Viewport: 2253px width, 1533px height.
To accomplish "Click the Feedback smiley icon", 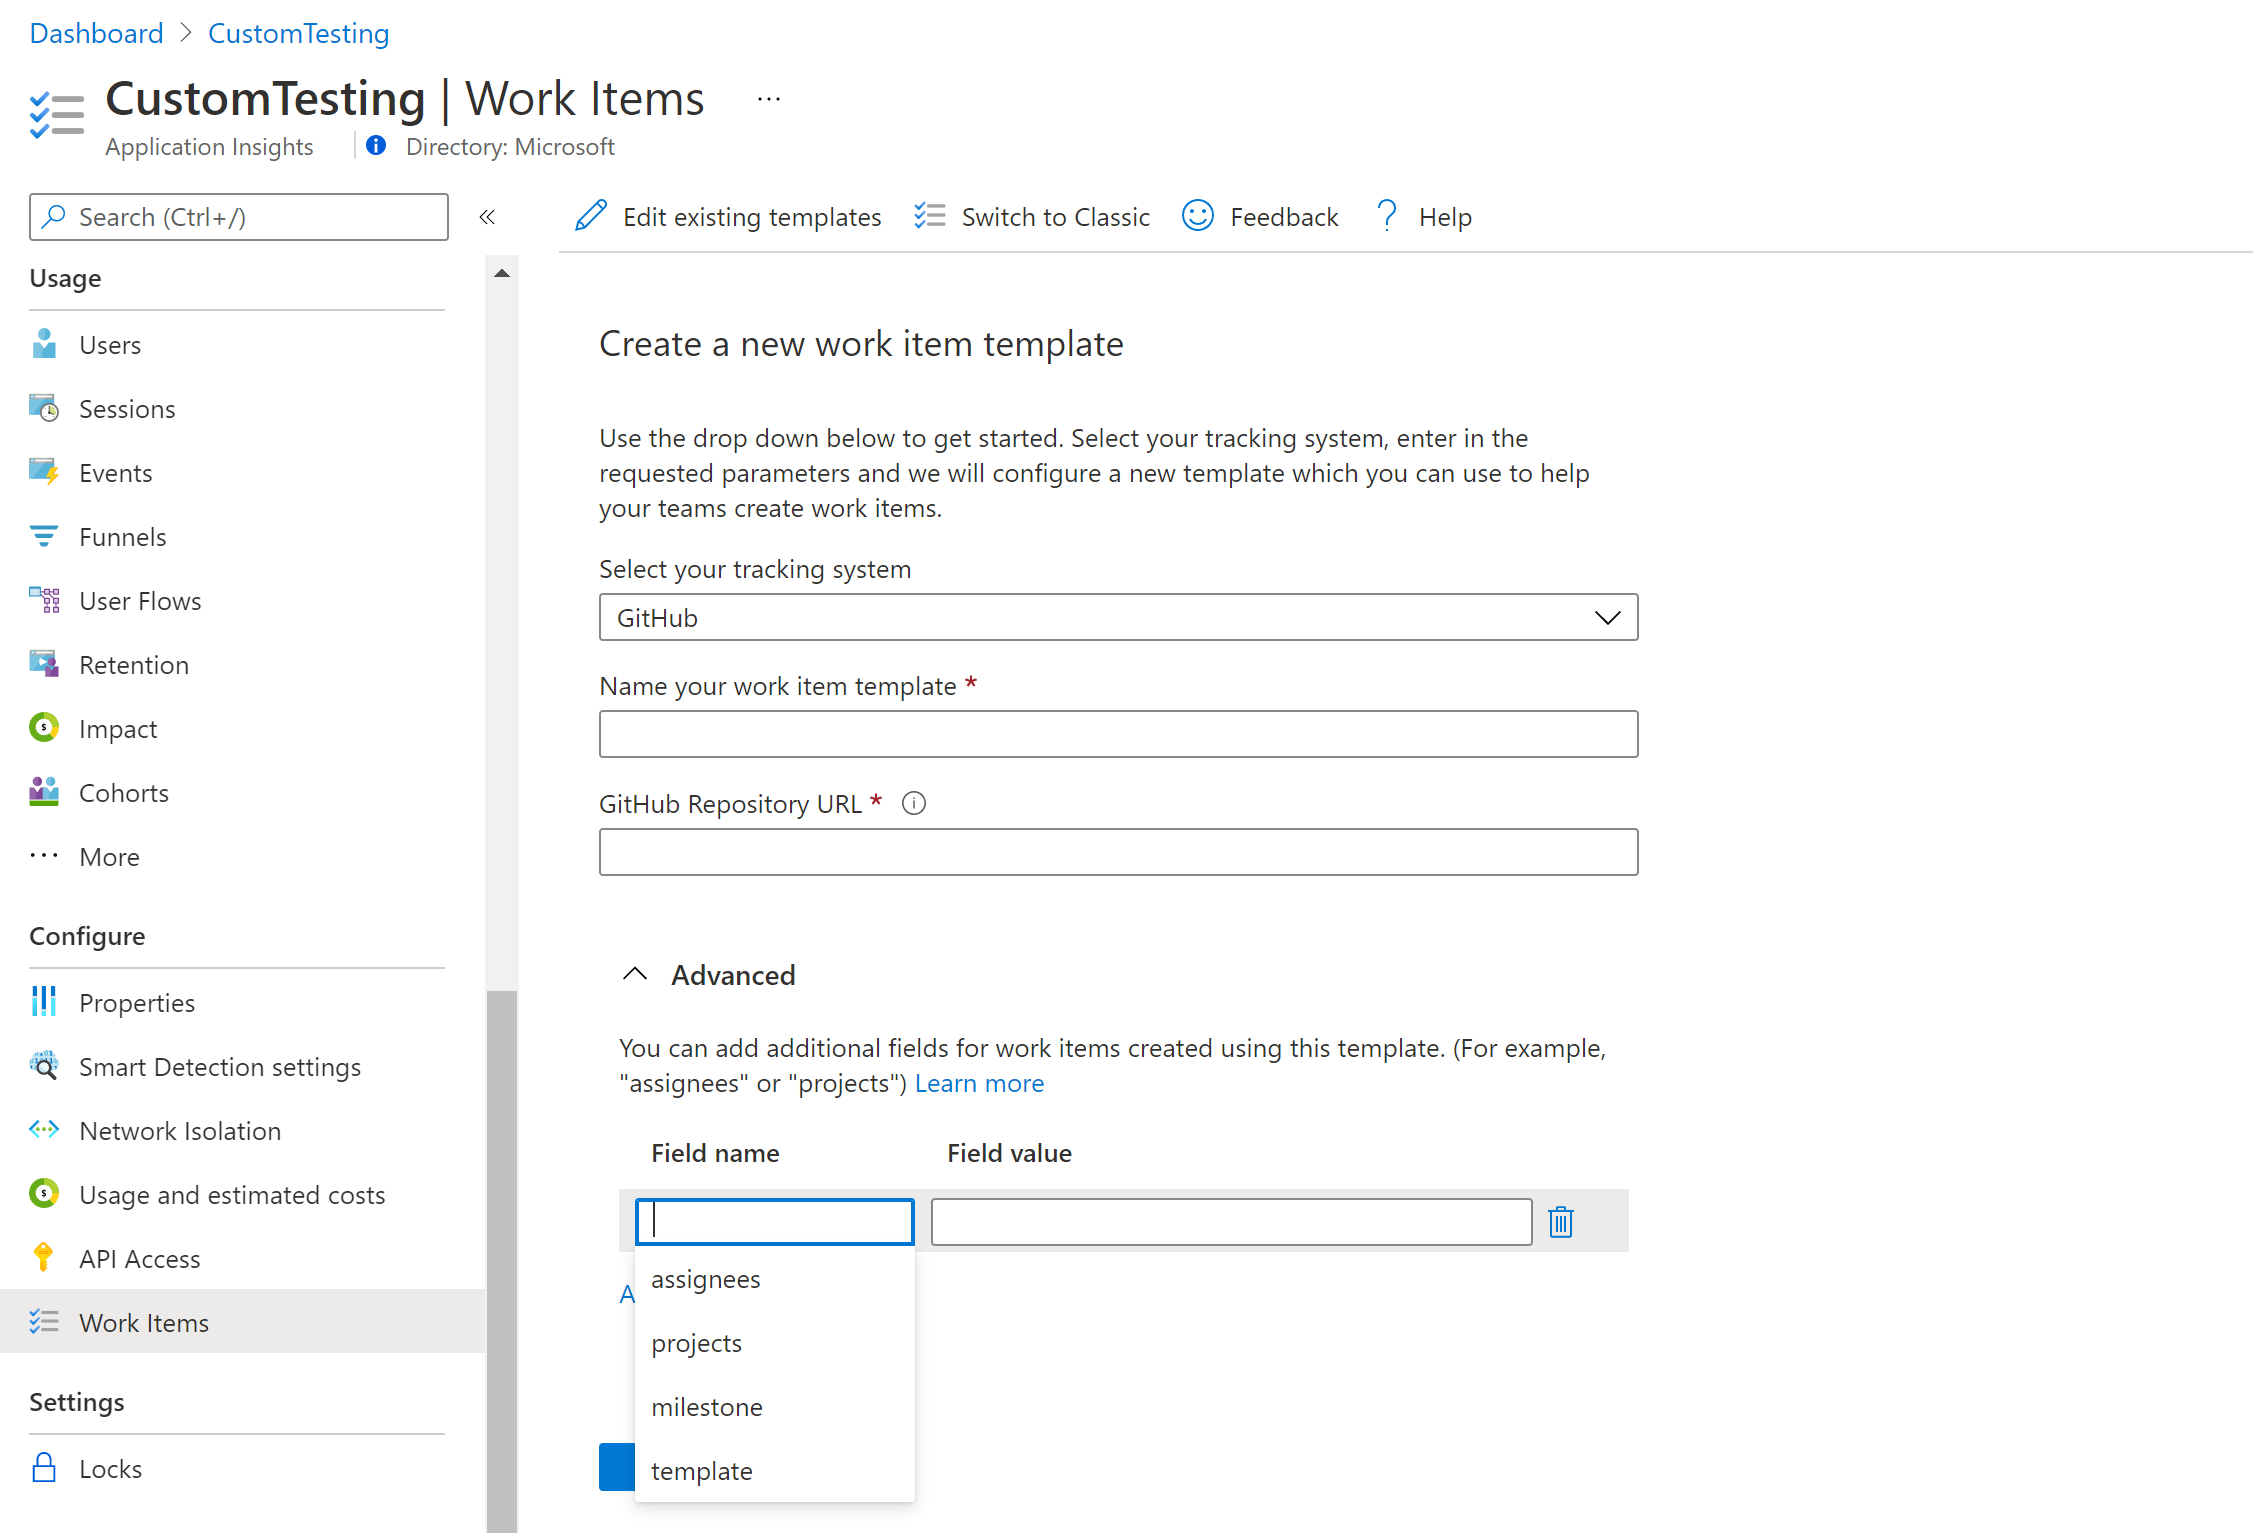I will (x=1197, y=216).
